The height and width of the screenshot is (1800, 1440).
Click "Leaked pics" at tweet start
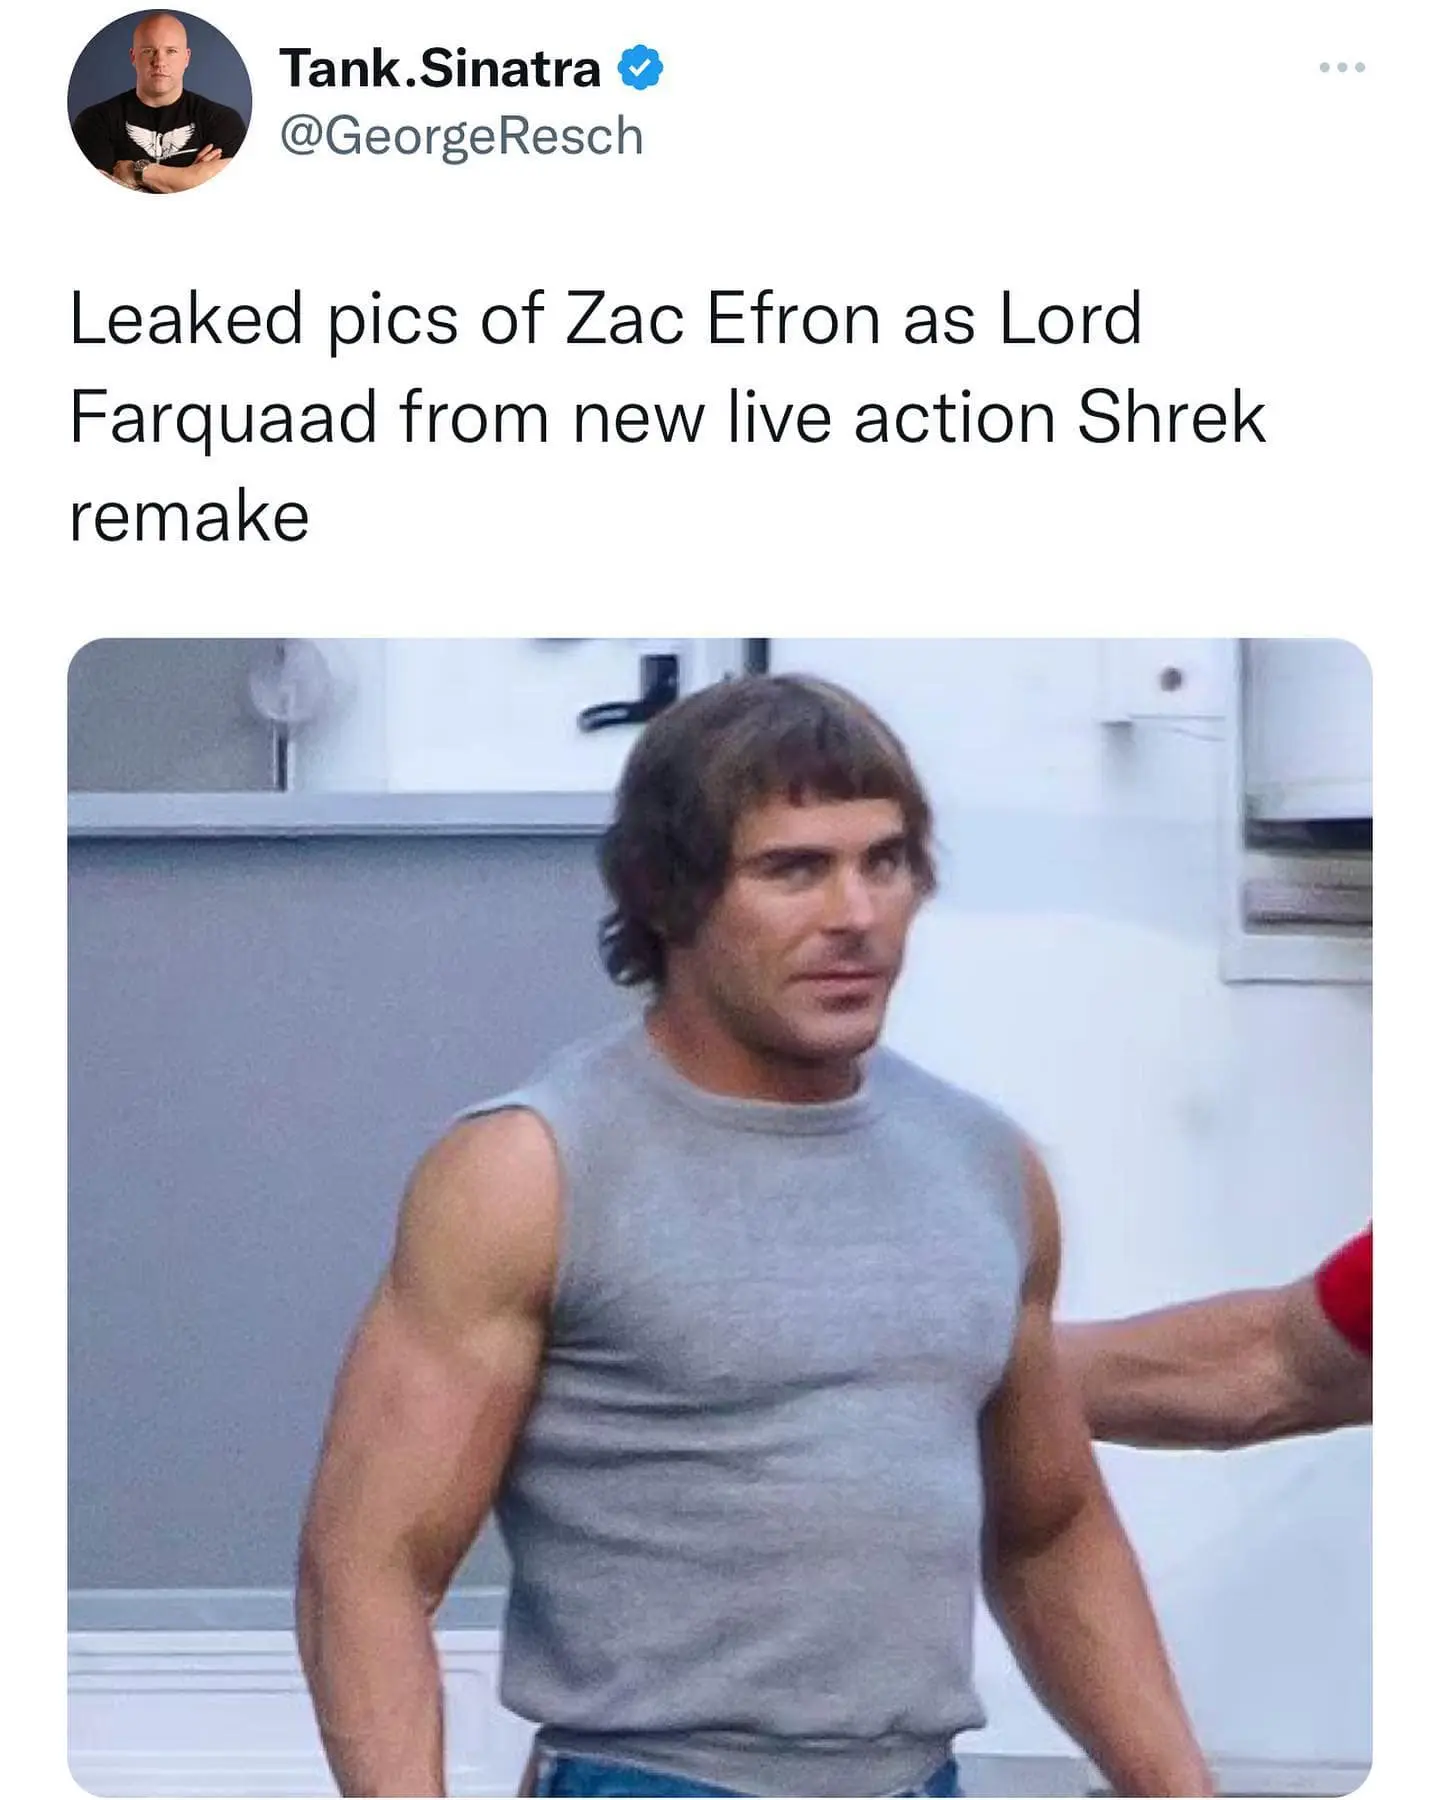(x=263, y=321)
